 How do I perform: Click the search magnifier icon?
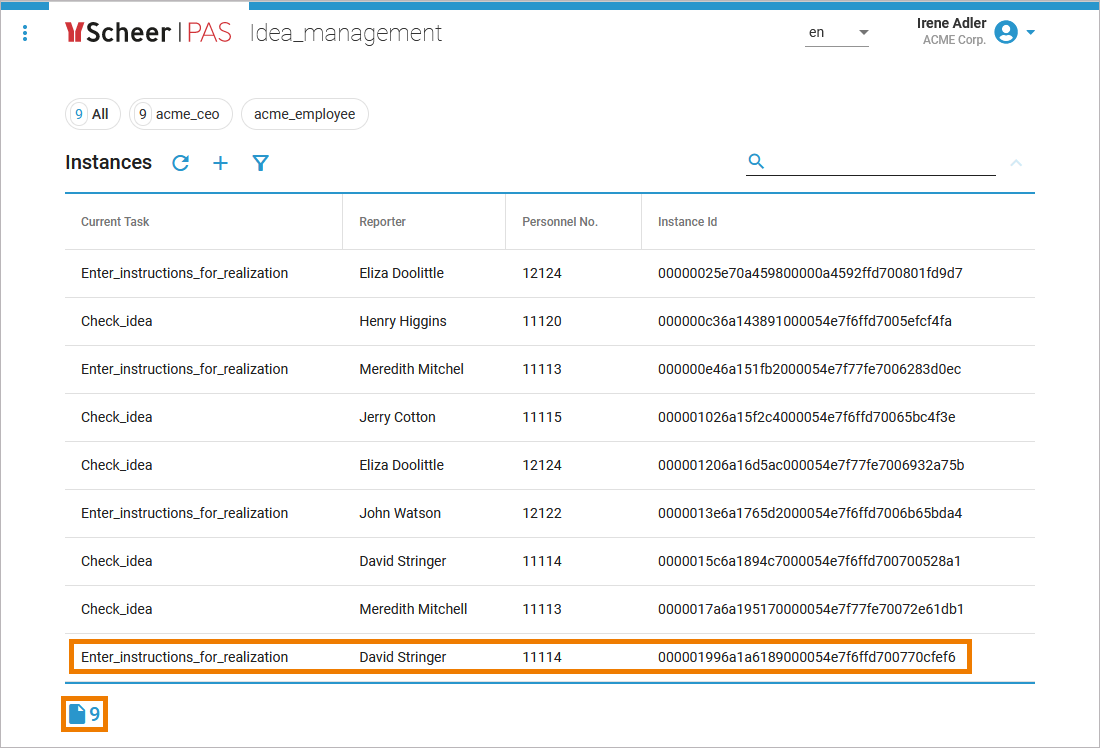756,161
